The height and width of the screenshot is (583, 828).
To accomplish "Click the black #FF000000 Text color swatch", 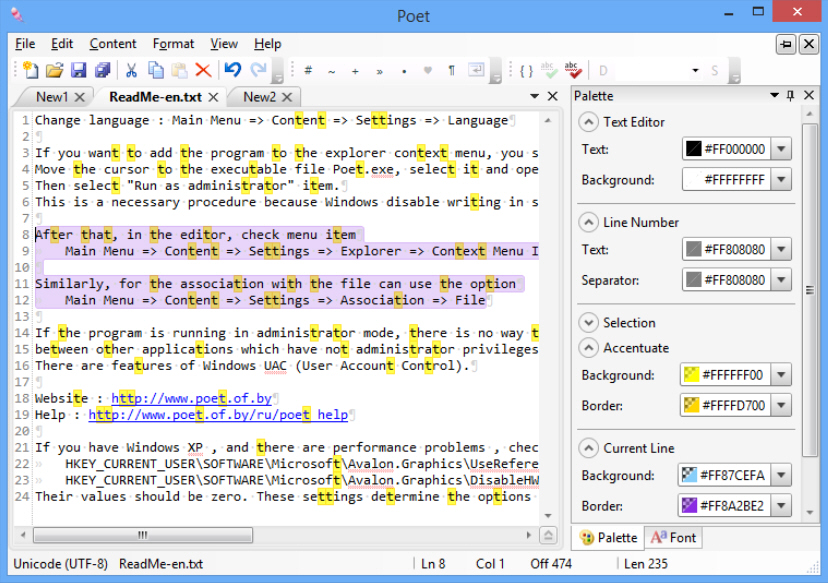I will [693, 149].
